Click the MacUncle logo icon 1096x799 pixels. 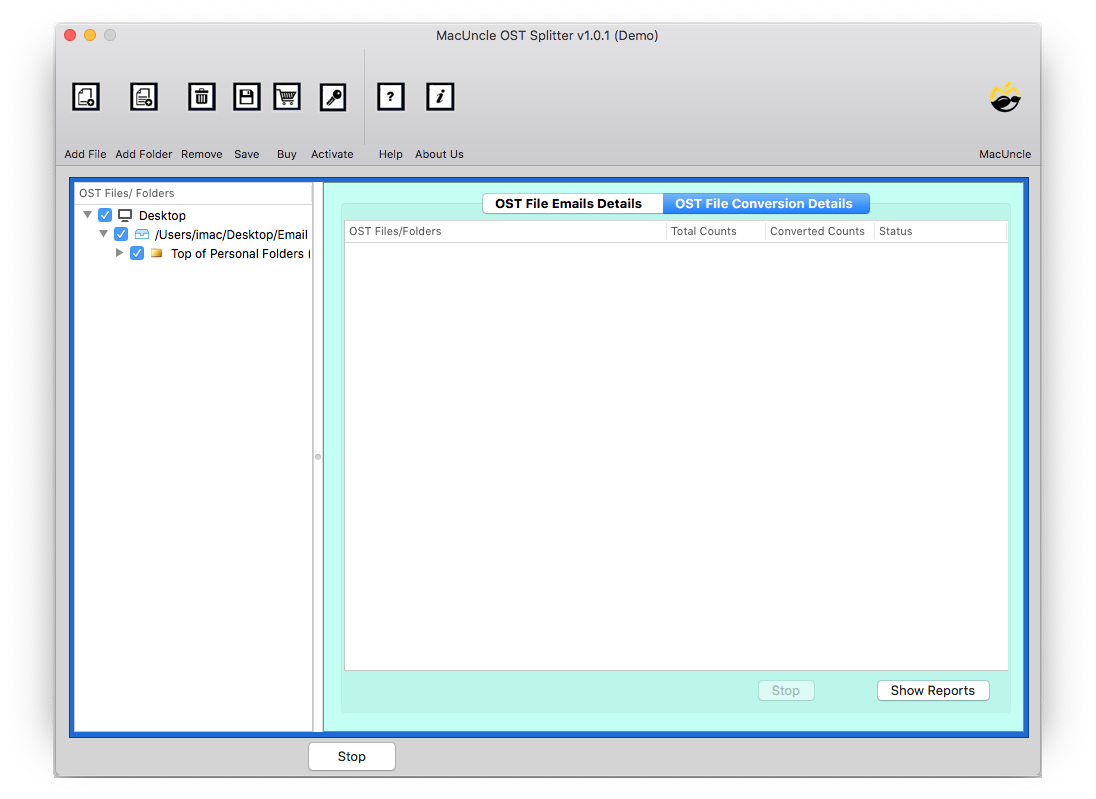(1005, 98)
